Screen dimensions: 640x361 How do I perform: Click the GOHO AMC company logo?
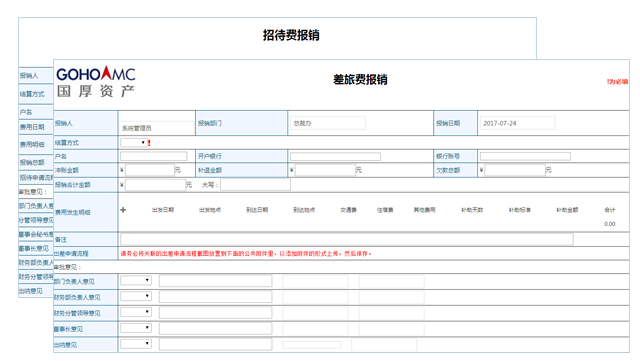(96, 82)
